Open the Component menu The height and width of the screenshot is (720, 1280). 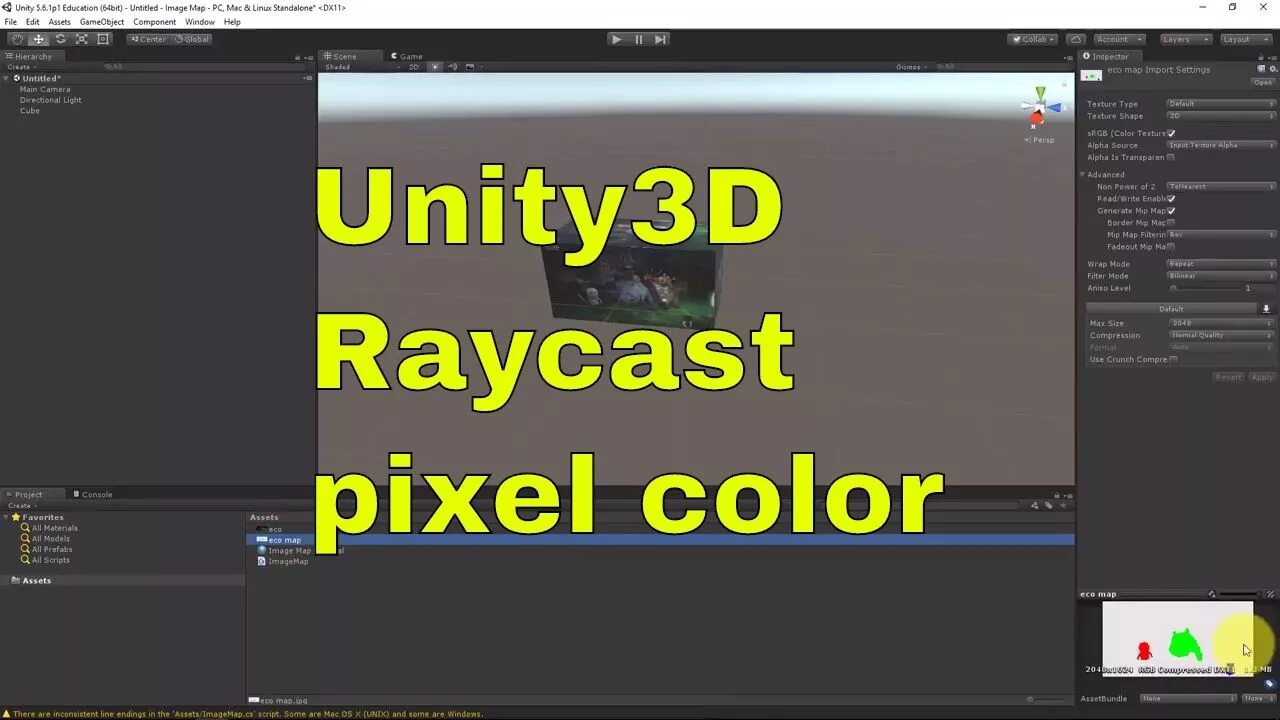(155, 22)
